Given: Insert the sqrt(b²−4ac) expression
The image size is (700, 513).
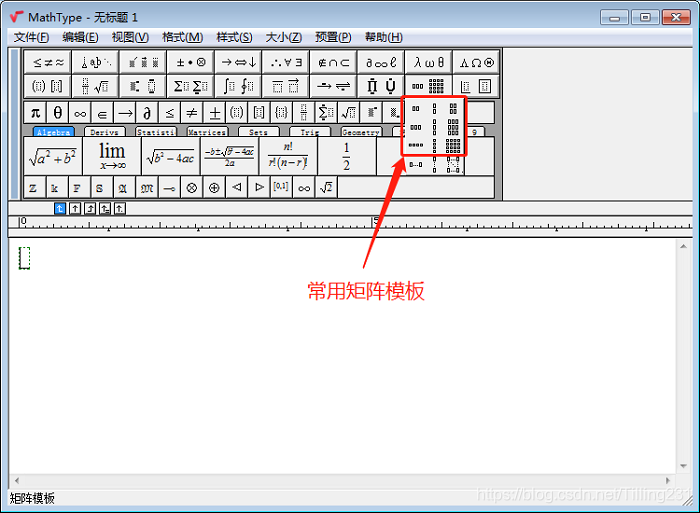Looking at the screenshot, I should point(171,156).
